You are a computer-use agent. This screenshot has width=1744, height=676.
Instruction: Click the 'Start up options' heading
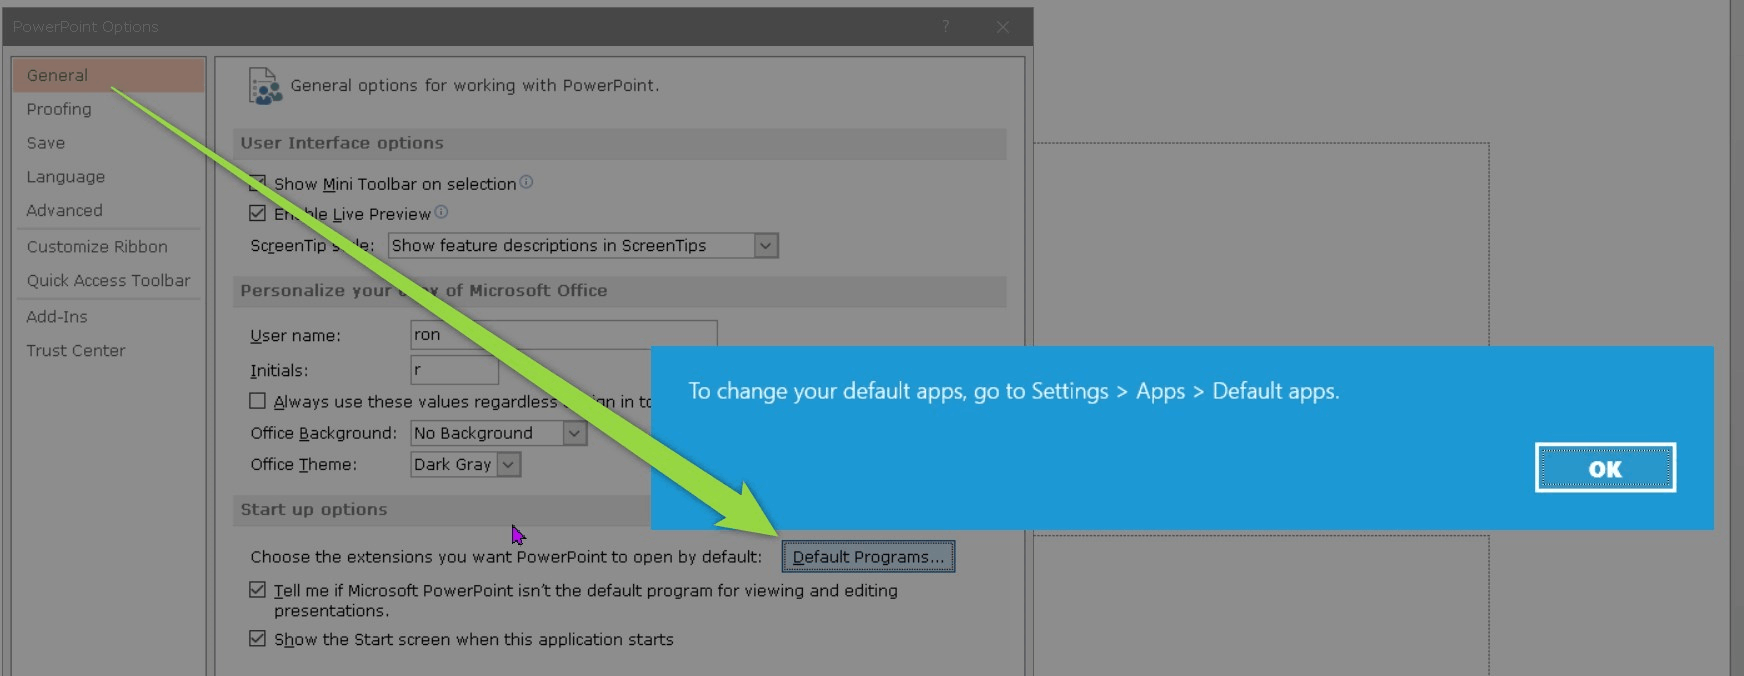pos(314,509)
